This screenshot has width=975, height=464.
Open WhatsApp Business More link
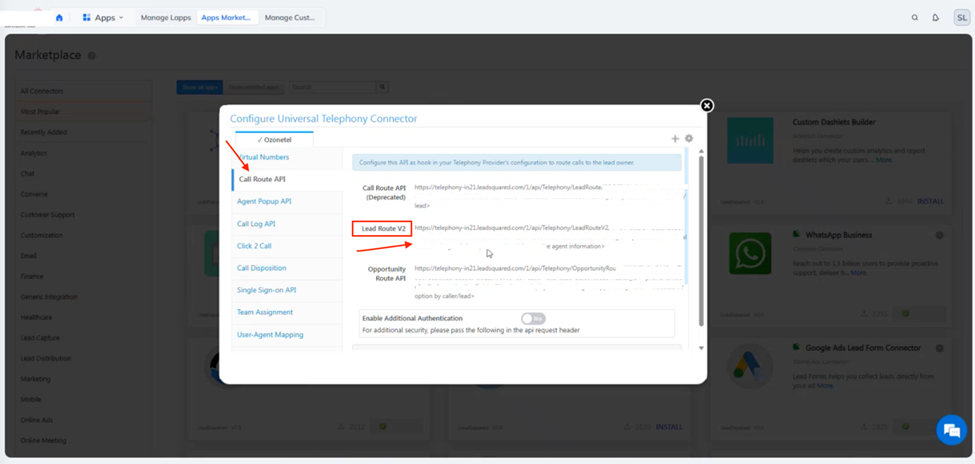(x=859, y=272)
